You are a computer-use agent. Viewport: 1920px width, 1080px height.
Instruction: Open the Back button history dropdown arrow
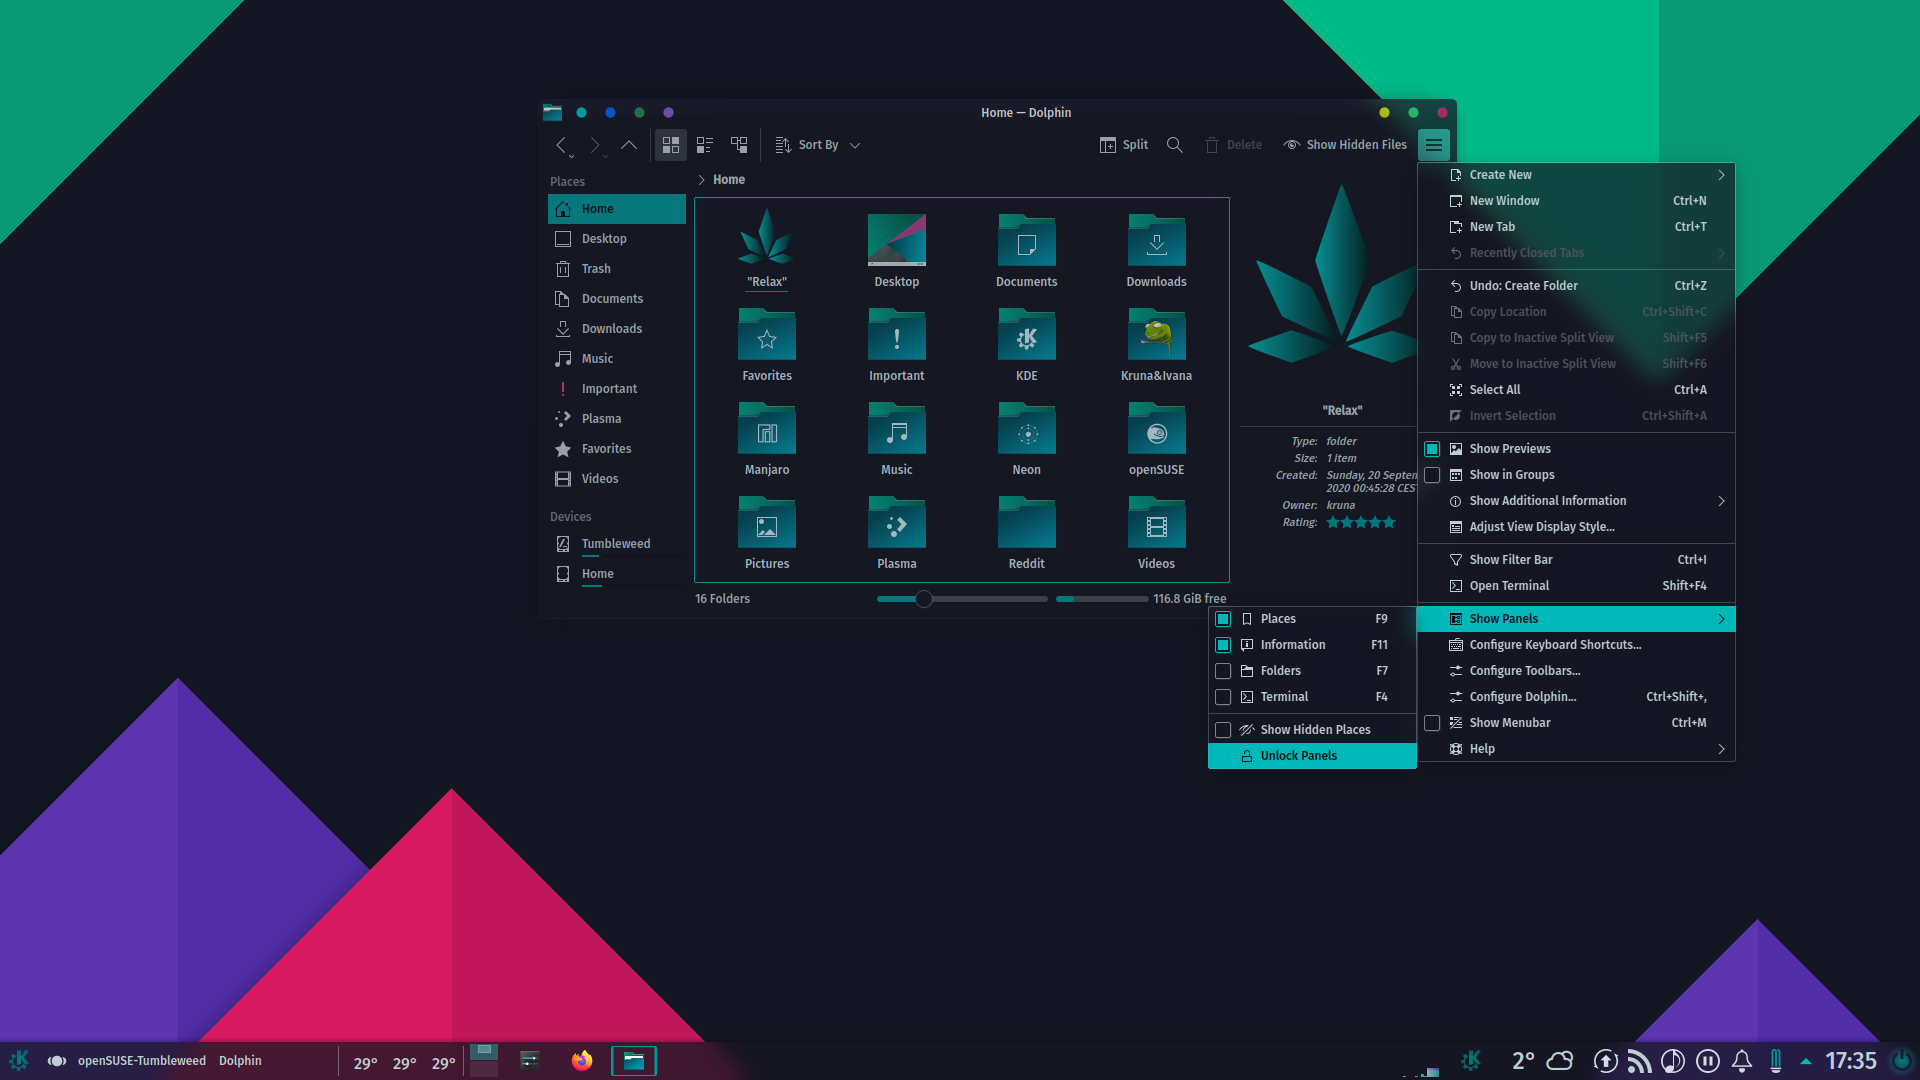pyautogui.click(x=572, y=156)
